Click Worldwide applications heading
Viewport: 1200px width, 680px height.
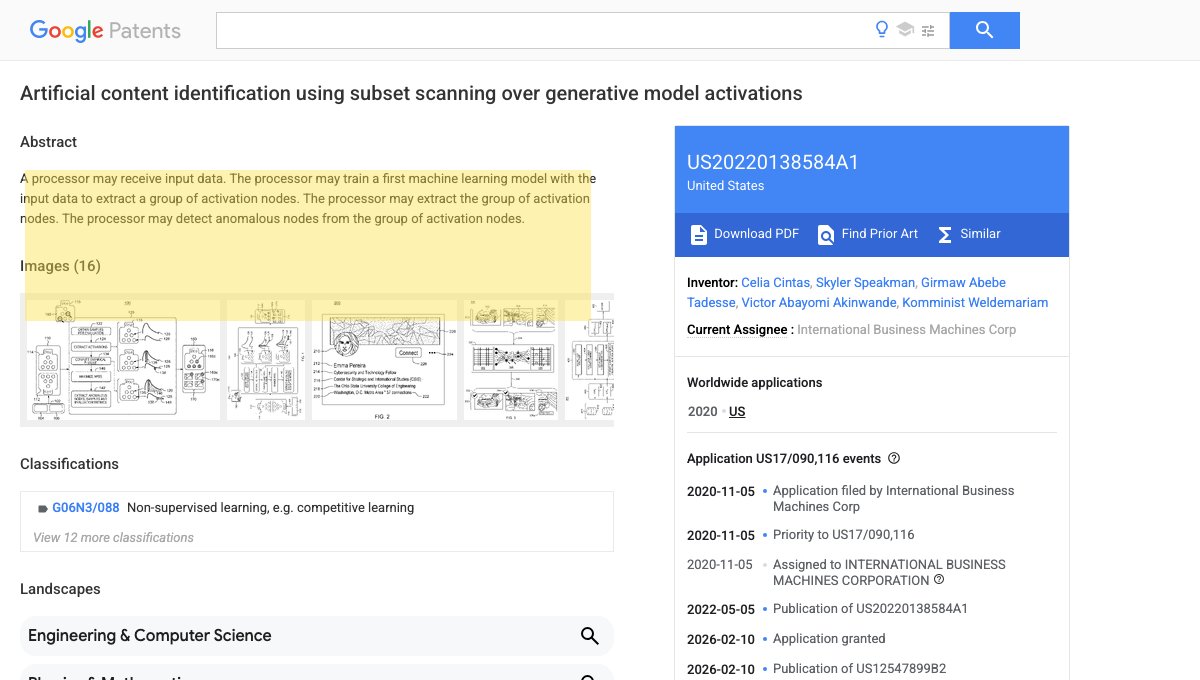tap(755, 382)
